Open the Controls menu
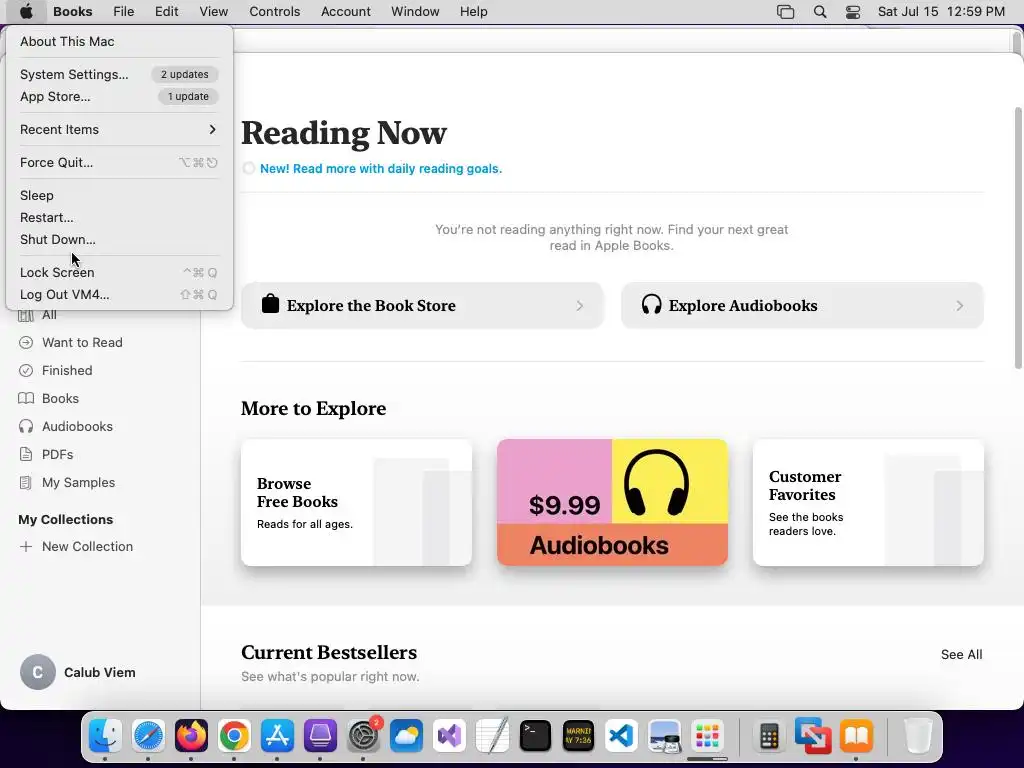The height and width of the screenshot is (768, 1024). (x=275, y=11)
